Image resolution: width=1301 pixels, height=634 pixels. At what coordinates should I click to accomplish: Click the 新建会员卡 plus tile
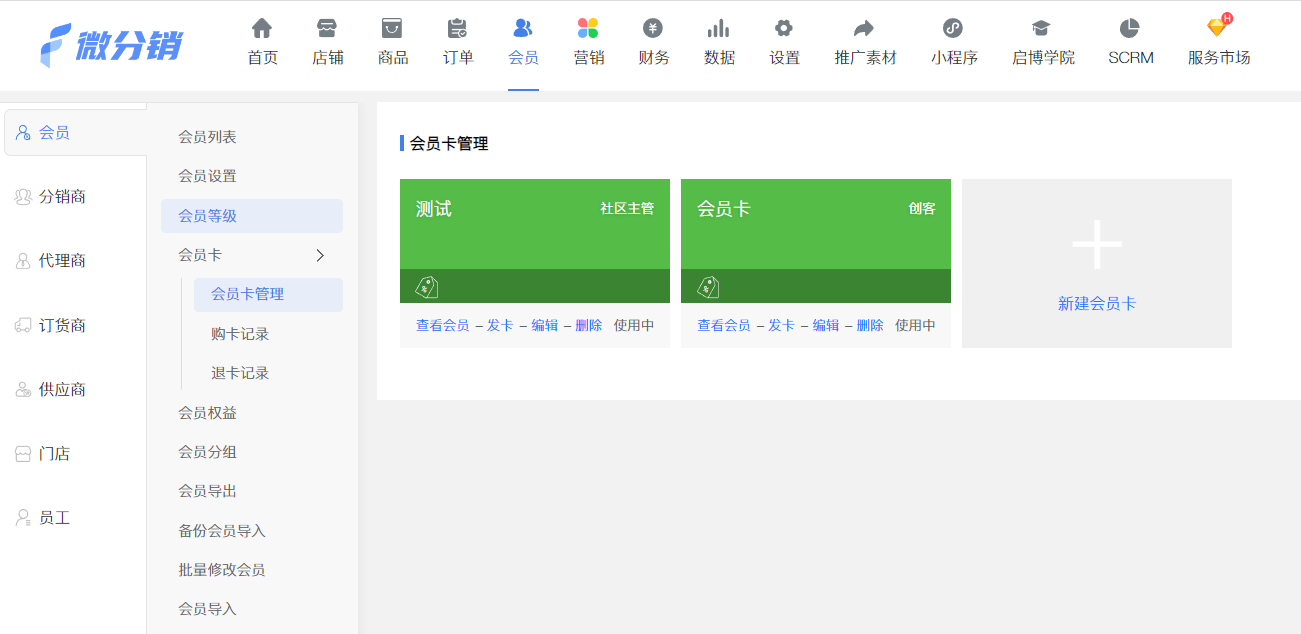pos(1096,264)
